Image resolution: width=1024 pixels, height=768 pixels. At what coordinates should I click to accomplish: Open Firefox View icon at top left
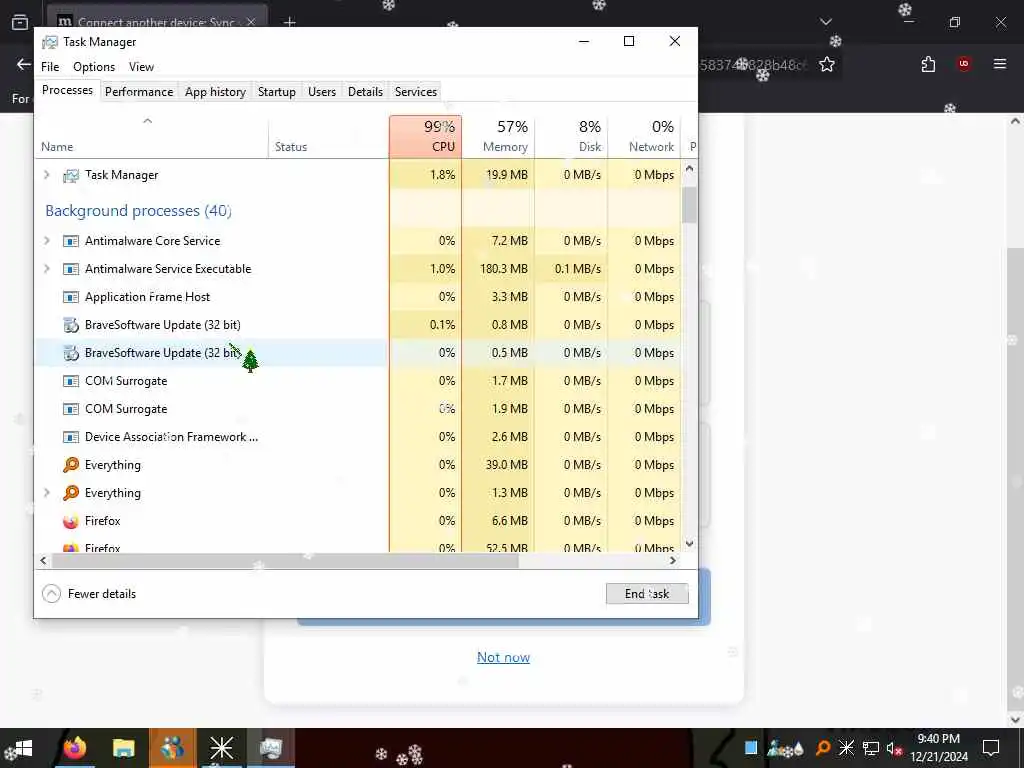tap(20, 22)
